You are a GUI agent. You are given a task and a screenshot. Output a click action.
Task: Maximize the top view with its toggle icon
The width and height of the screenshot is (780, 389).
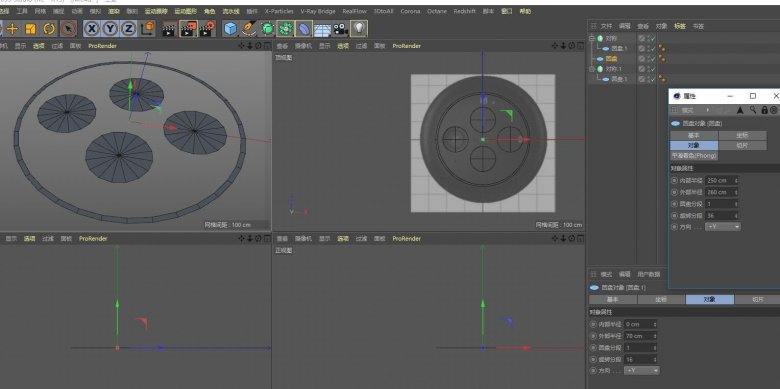[x=581, y=46]
